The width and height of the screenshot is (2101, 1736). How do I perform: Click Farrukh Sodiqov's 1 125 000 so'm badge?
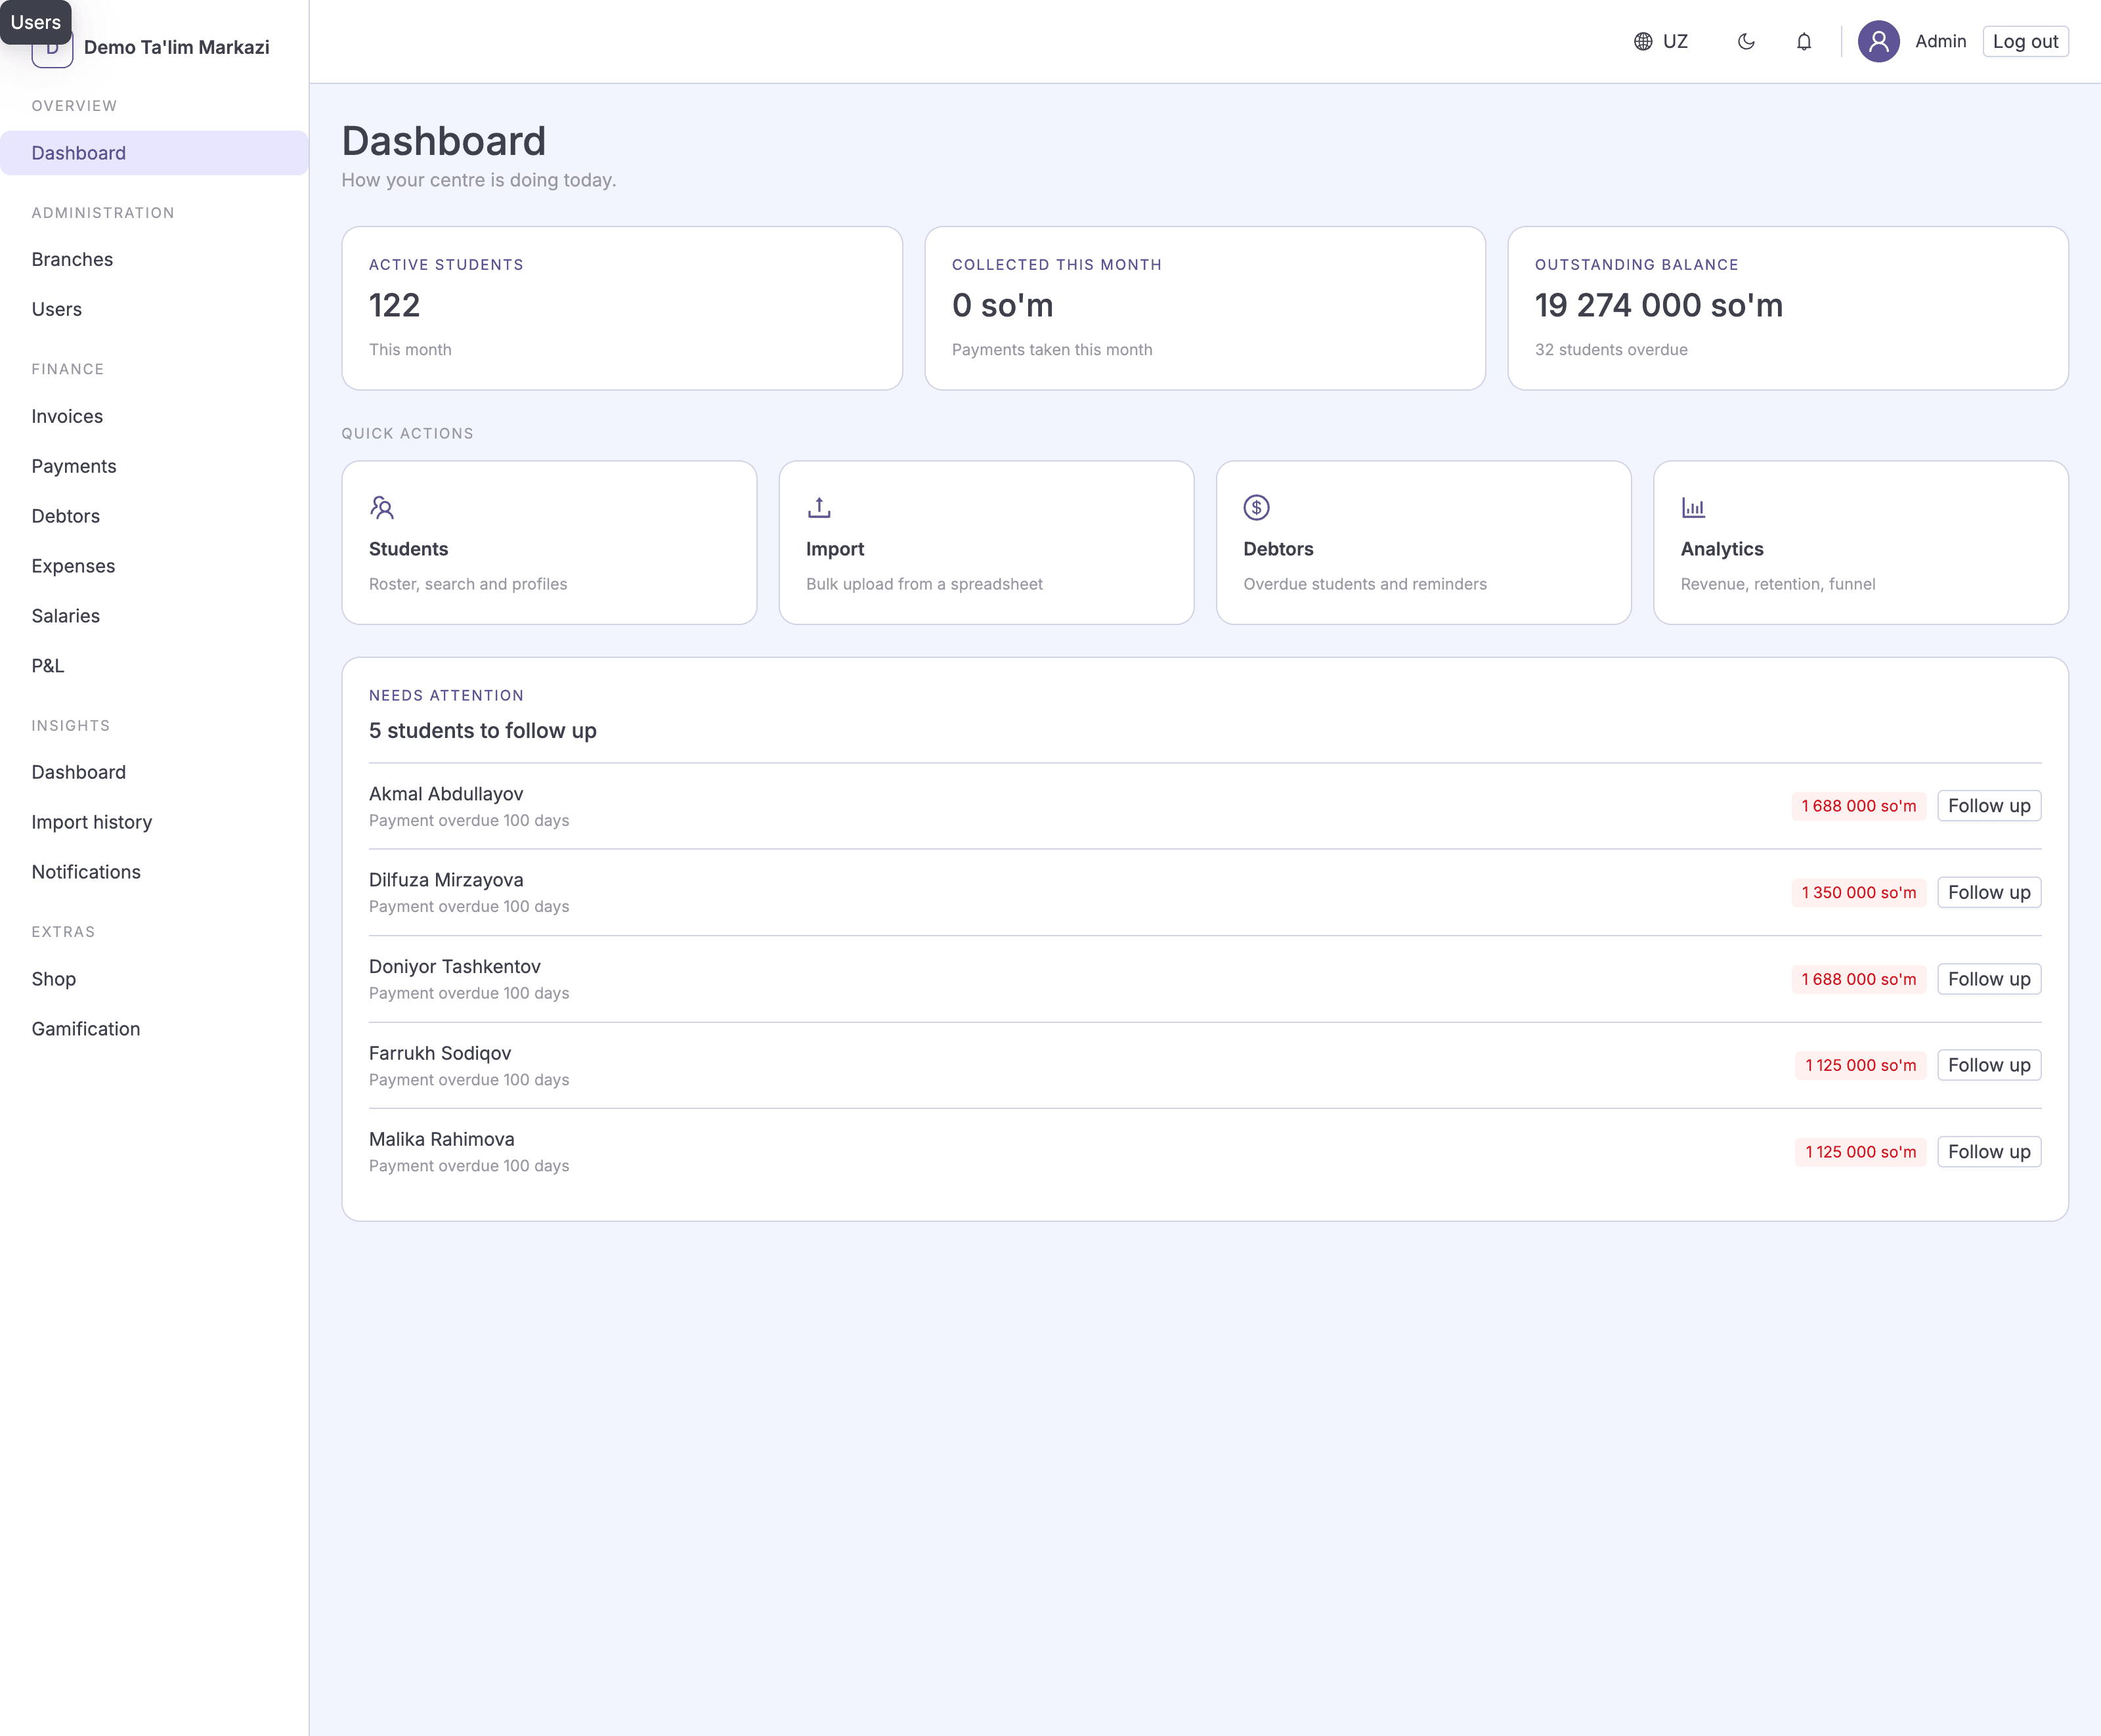coord(1861,1065)
